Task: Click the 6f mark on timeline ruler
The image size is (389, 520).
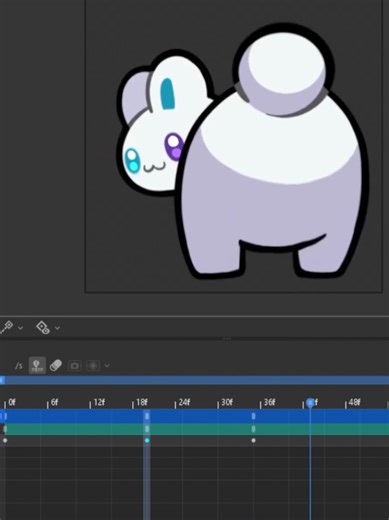Action: (x=54, y=402)
